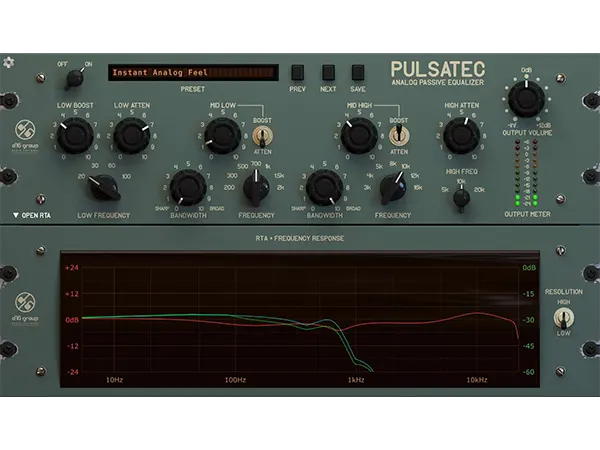The height and width of the screenshot is (450, 600).
Task: Click the '200' Mid Low frequency label
Action: tap(229, 188)
